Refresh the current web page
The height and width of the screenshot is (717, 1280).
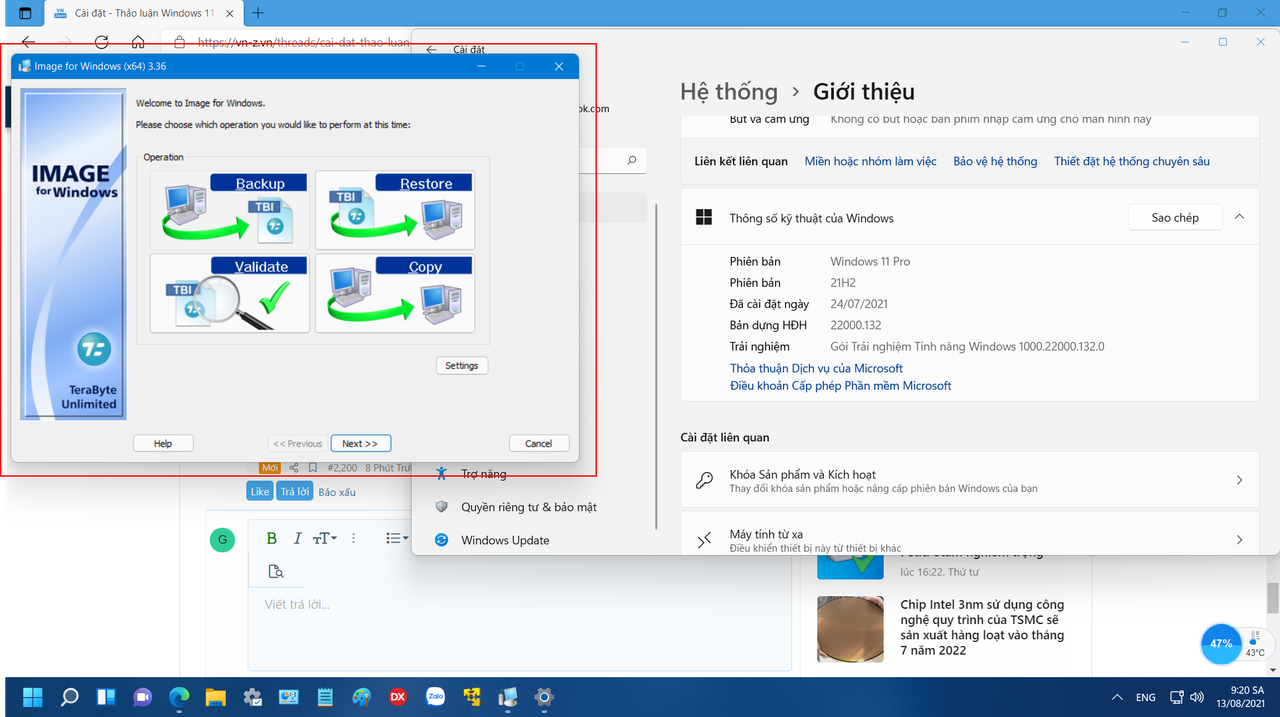(101, 43)
